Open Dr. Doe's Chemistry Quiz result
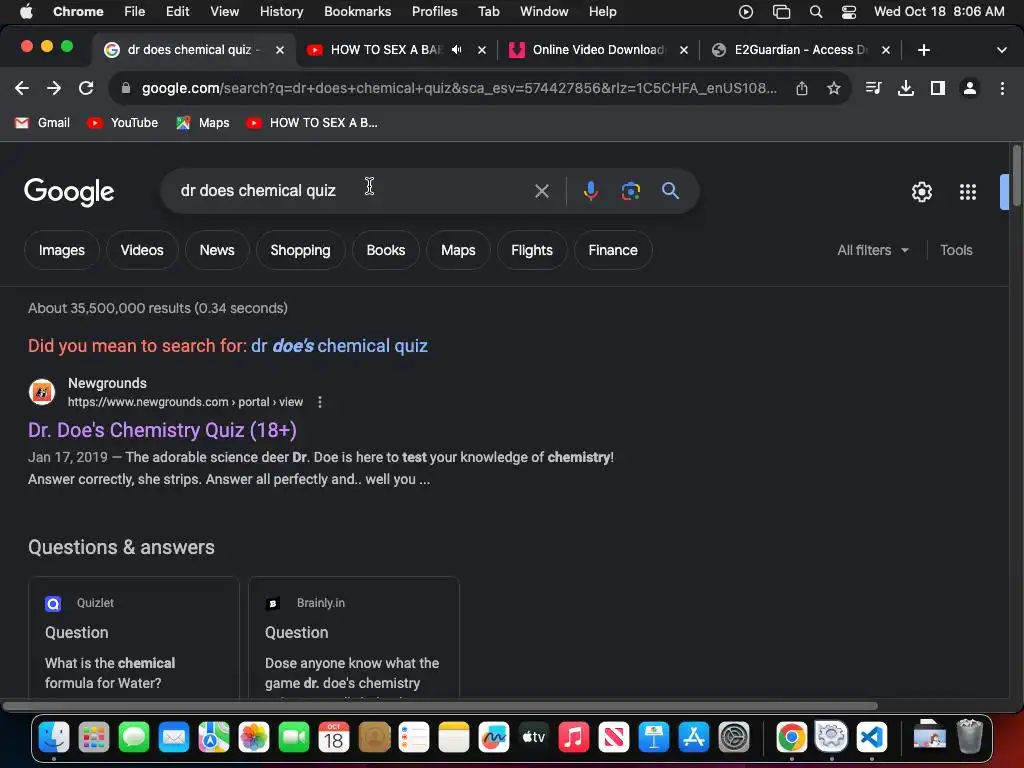1024x768 pixels. [x=162, y=430]
